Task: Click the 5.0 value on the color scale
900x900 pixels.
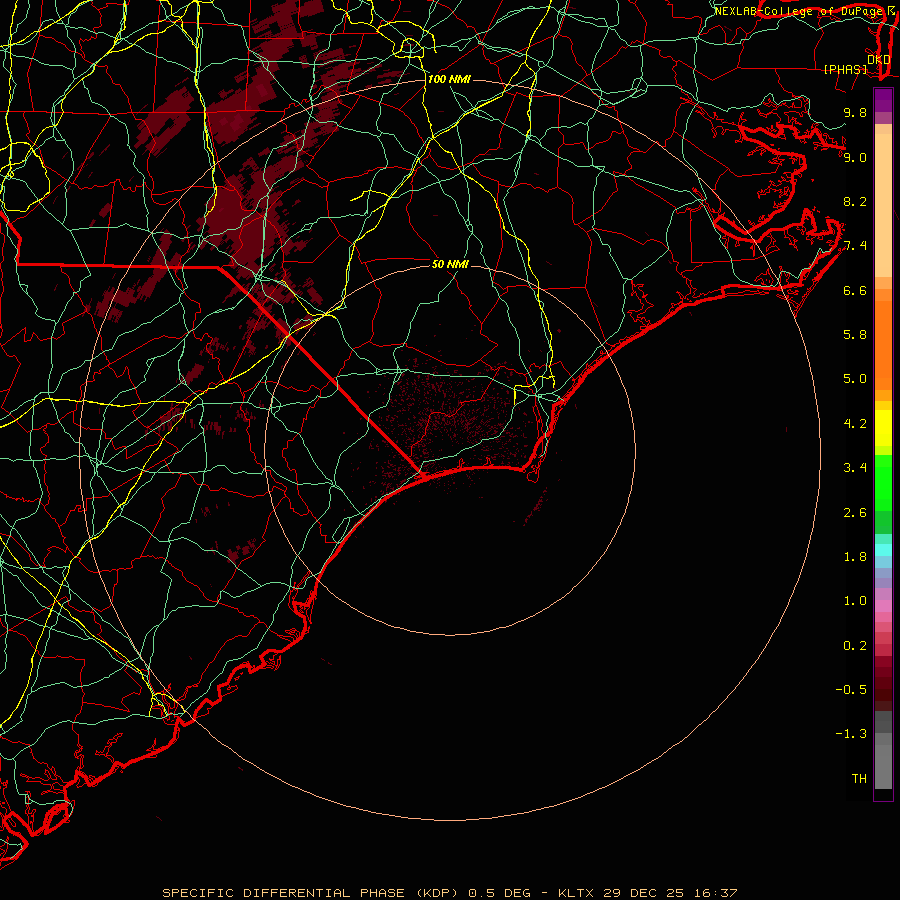Action: pyautogui.click(x=855, y=379)
